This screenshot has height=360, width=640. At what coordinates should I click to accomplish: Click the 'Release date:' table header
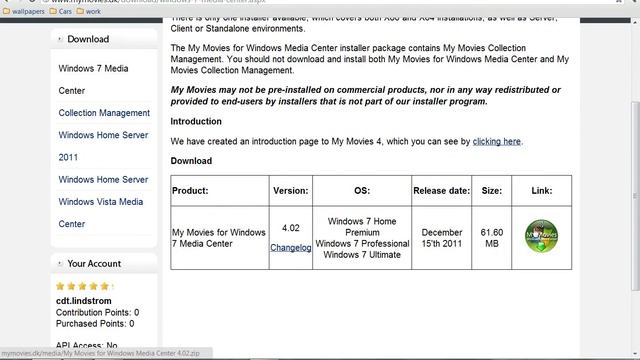[442, 191]
